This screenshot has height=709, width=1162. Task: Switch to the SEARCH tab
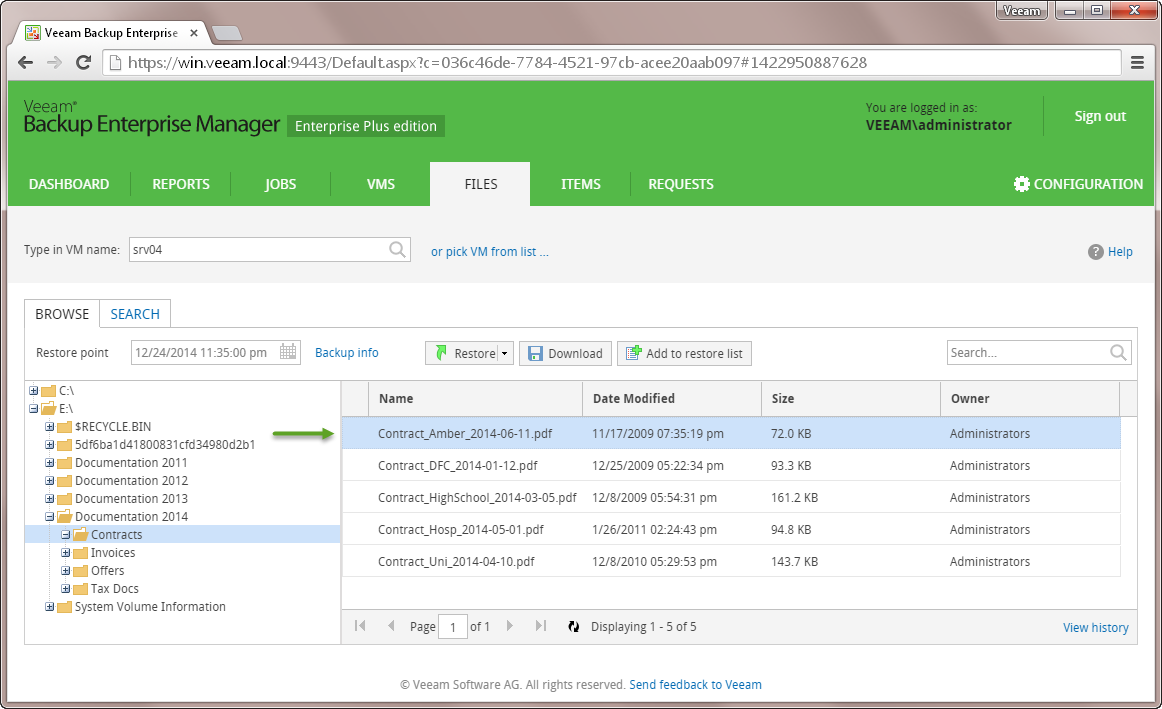tap(135, 314)
